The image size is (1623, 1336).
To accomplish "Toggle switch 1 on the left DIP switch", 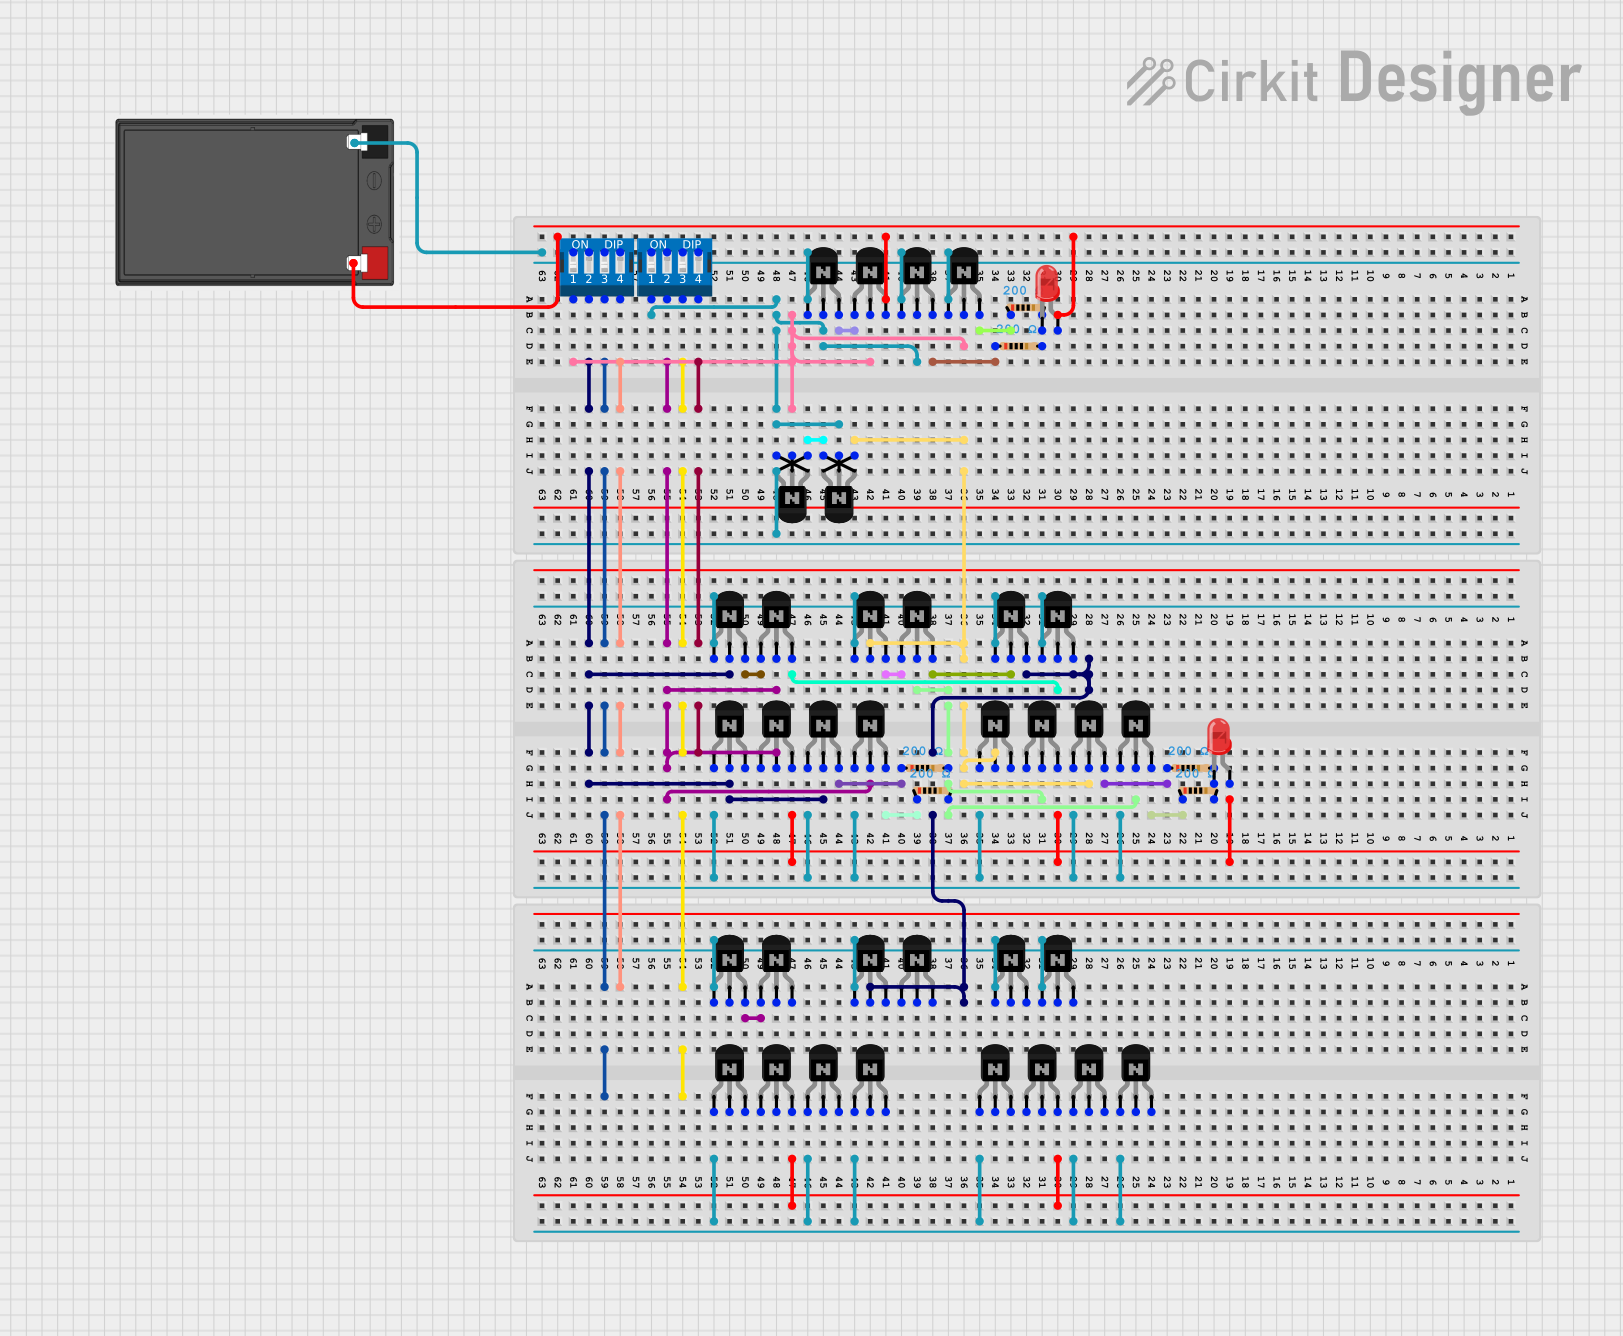I will click(x=573, y=263).
